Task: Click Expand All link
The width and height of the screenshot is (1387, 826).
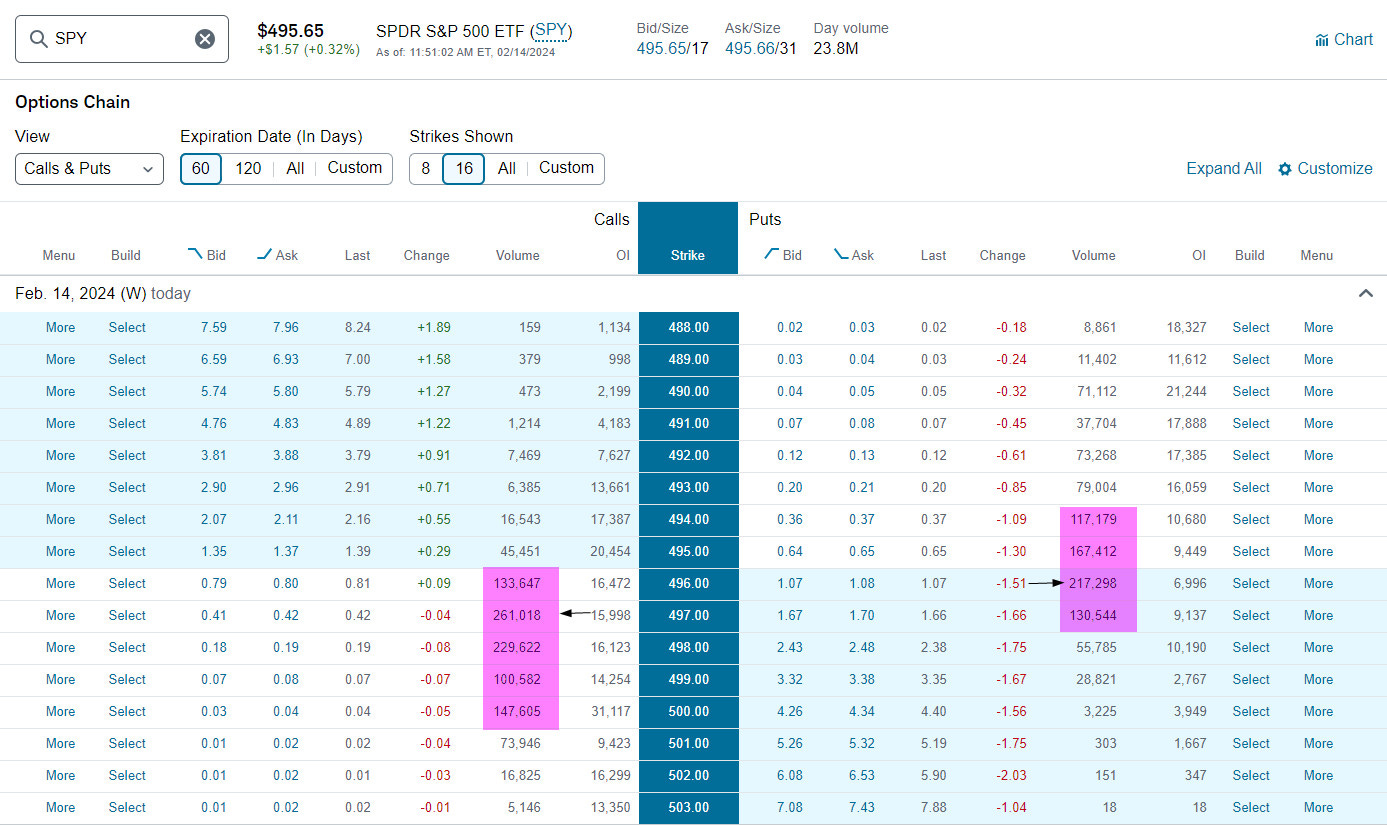Action: coord(1224,169)
